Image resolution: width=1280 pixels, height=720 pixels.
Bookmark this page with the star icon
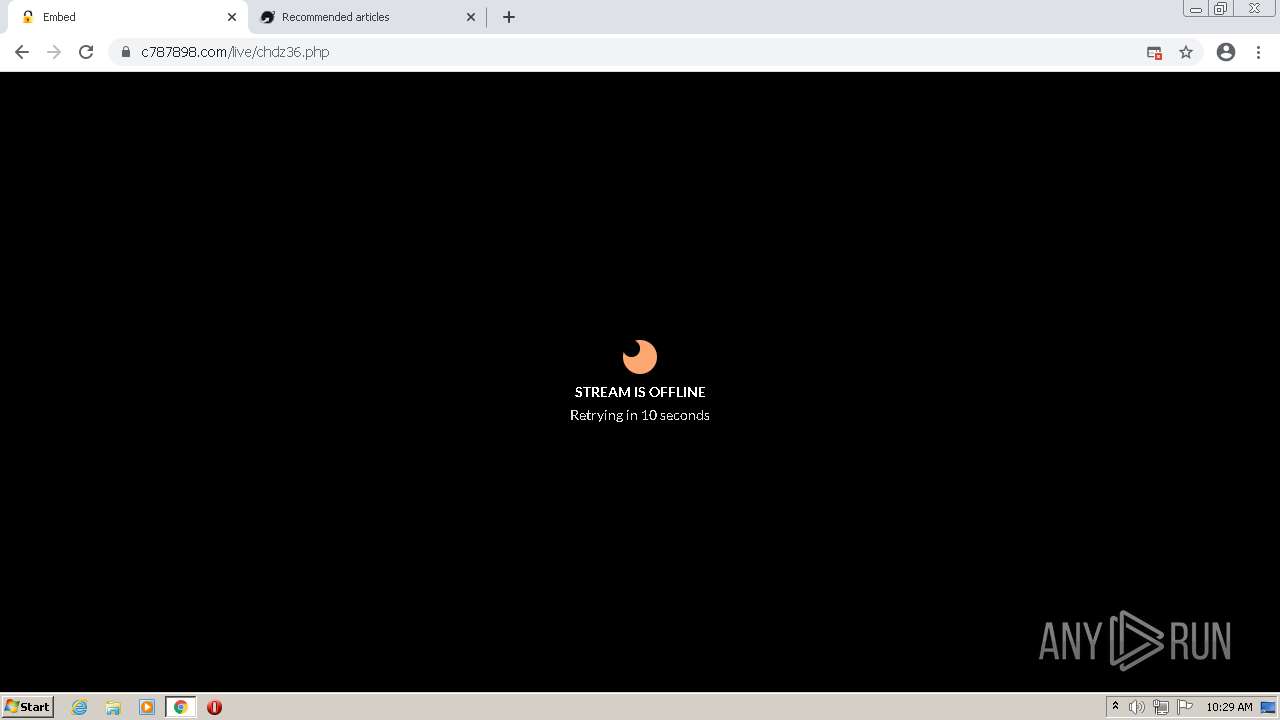click(x=1186, y=52)
